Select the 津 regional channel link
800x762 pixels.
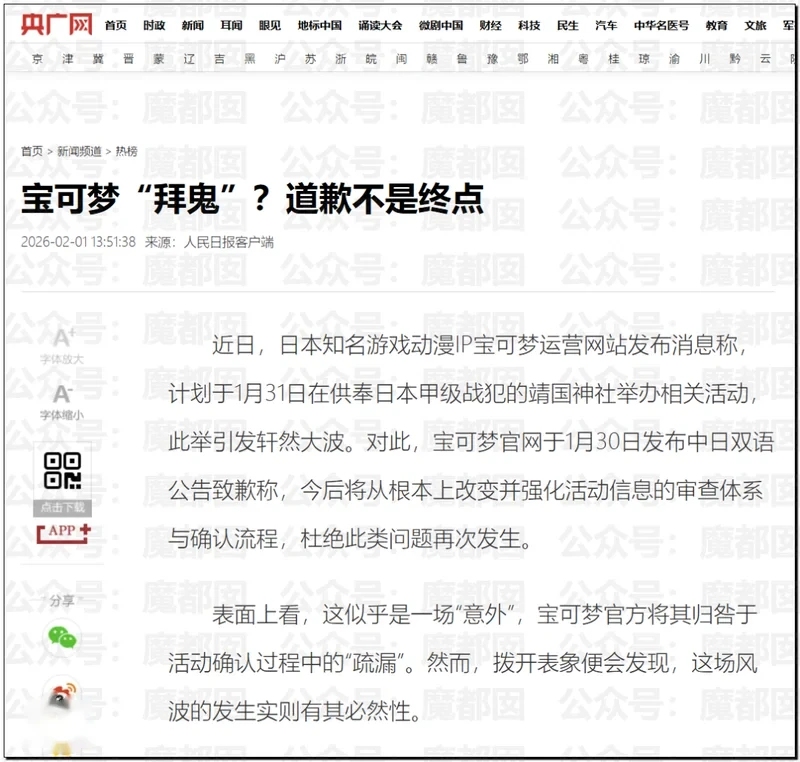tap(68, 59)
